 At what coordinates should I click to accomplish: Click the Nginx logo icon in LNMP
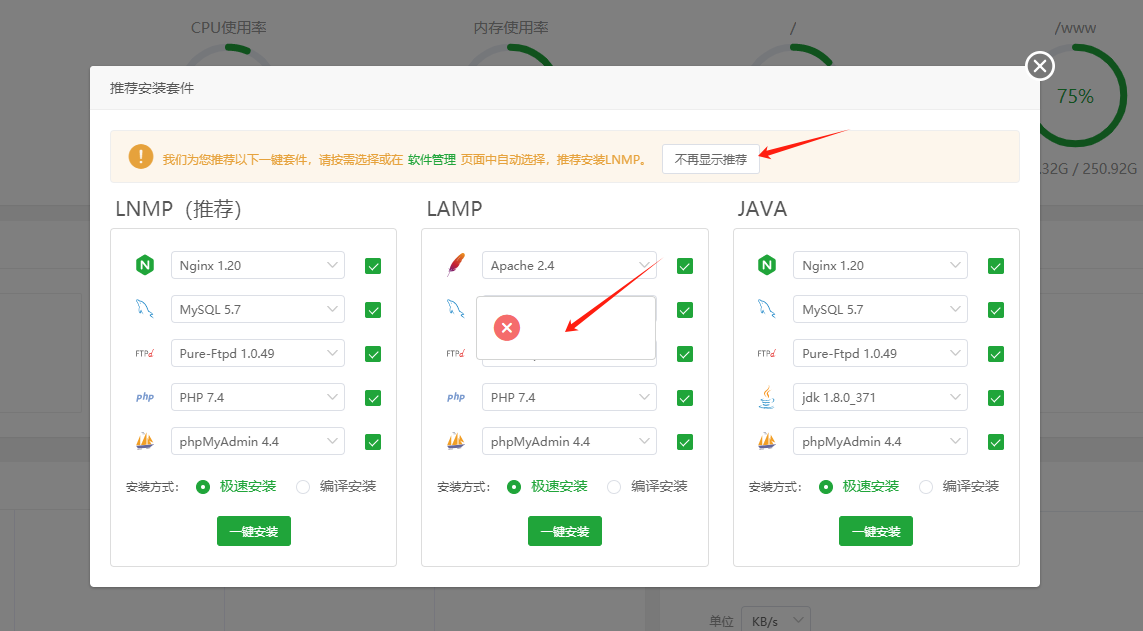click(x=145, y=265)
